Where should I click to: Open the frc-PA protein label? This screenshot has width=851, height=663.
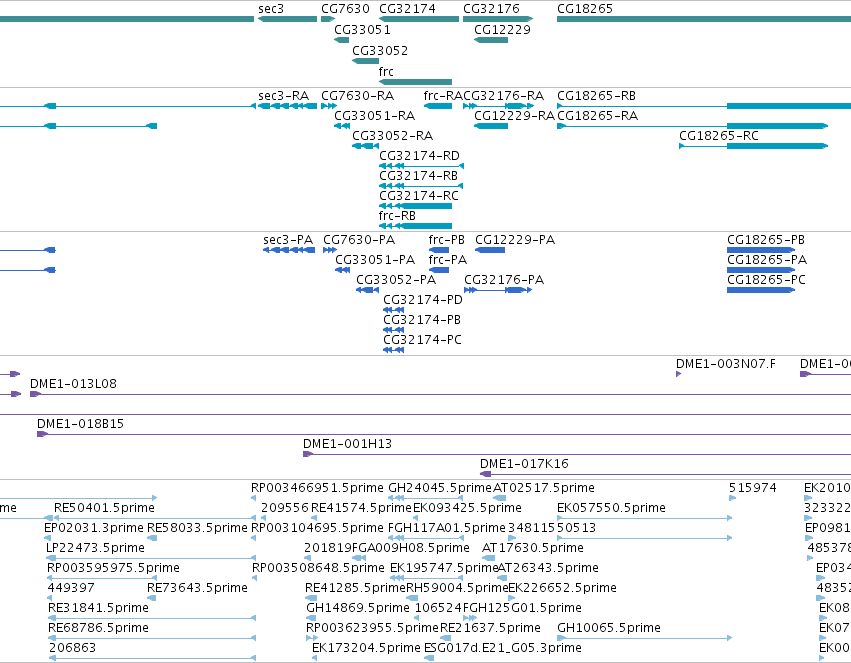pos(448,260)
